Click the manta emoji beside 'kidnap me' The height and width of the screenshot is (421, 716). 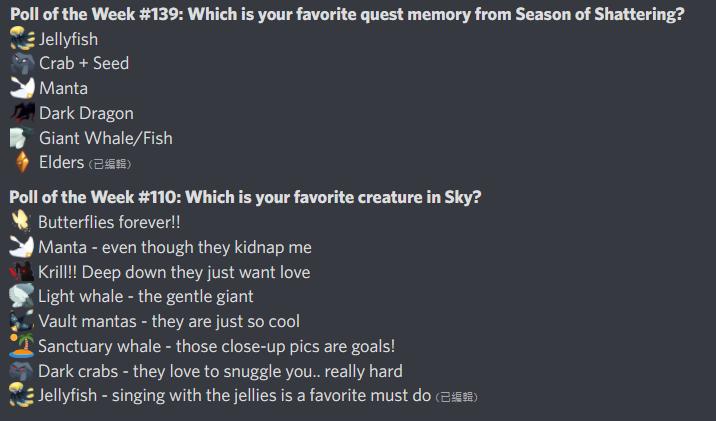tap(21, 247)
